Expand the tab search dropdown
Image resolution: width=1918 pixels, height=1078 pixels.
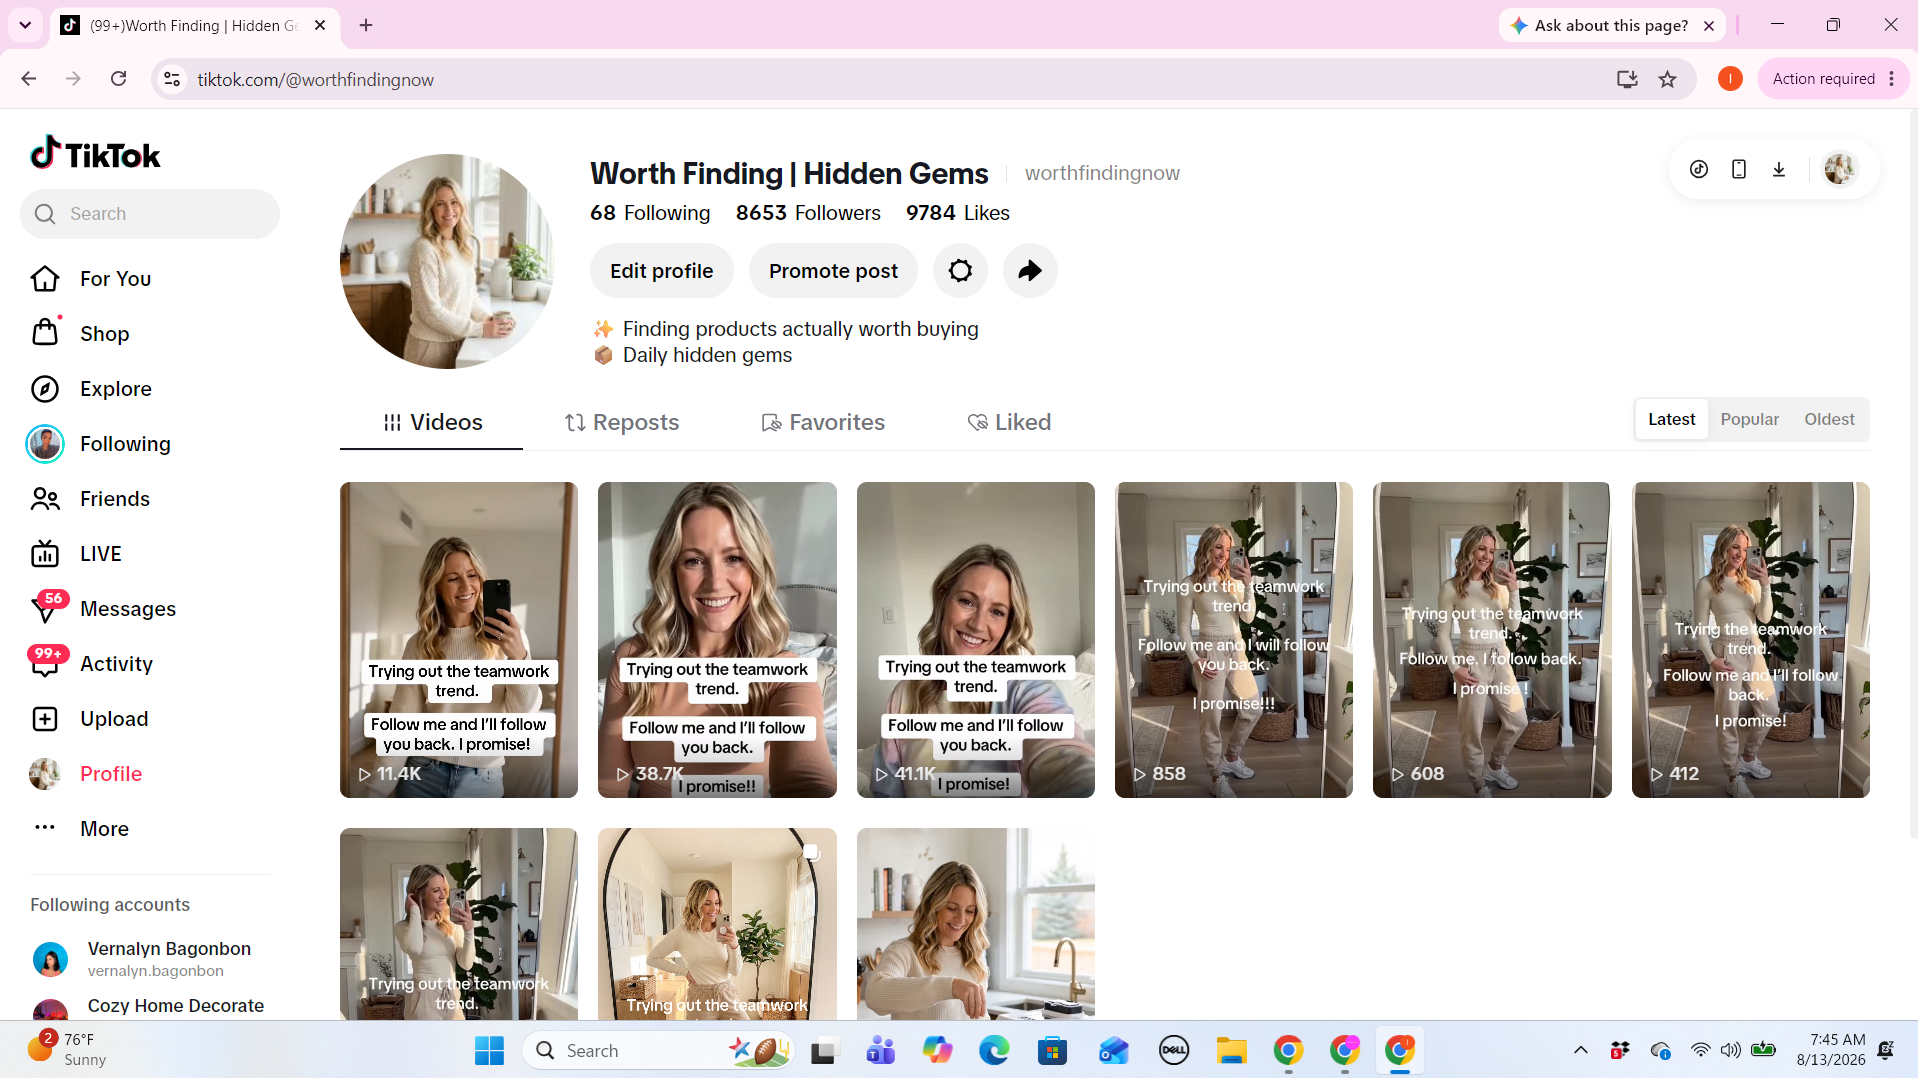[25, 25]
